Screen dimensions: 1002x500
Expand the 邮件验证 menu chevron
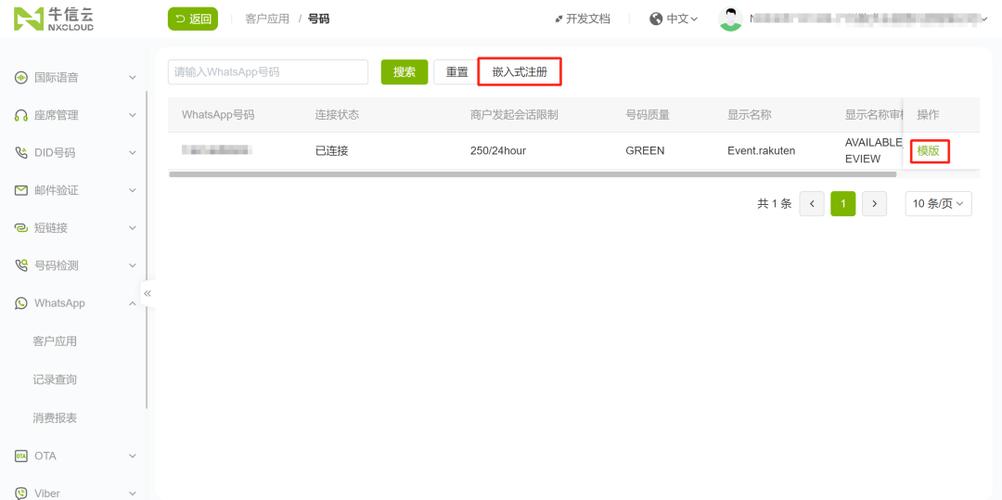tap(132, 190)
